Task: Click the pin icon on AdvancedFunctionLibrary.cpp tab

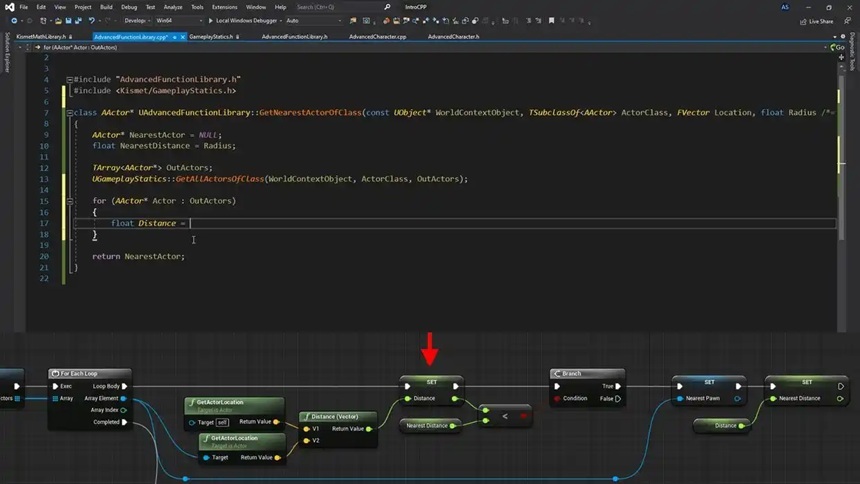Action: 174,37
